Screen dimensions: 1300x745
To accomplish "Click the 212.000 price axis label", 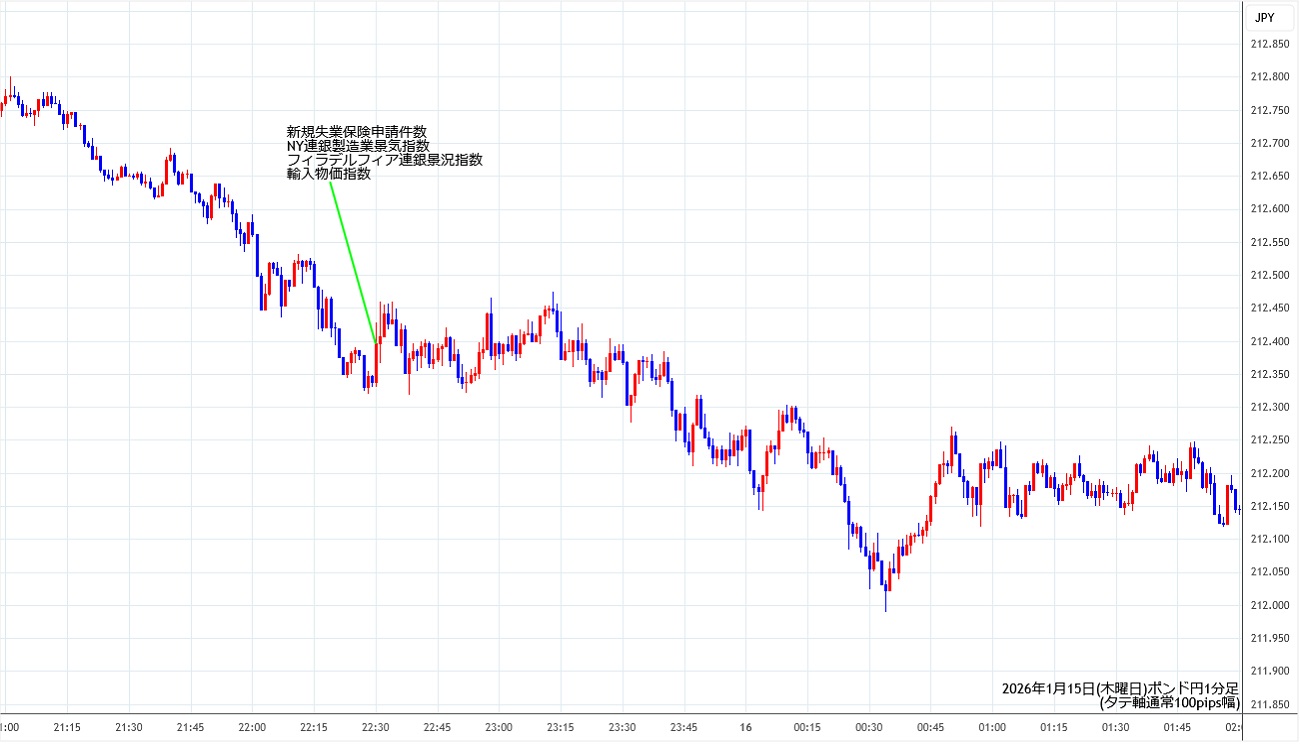I will pos(1269,605).
